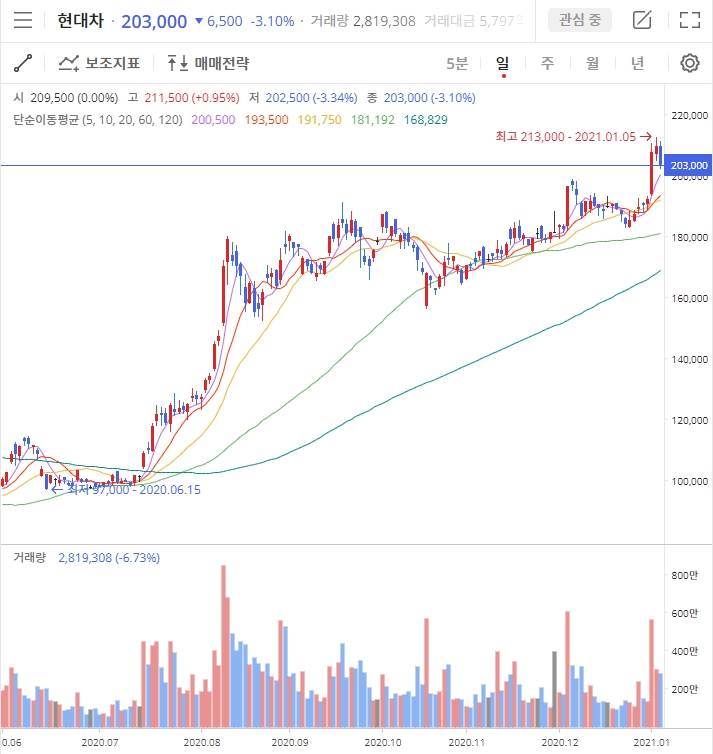The image size is (713, 754).
Task: Switch to the 5분 interval
Action: (x=457, y=63)
